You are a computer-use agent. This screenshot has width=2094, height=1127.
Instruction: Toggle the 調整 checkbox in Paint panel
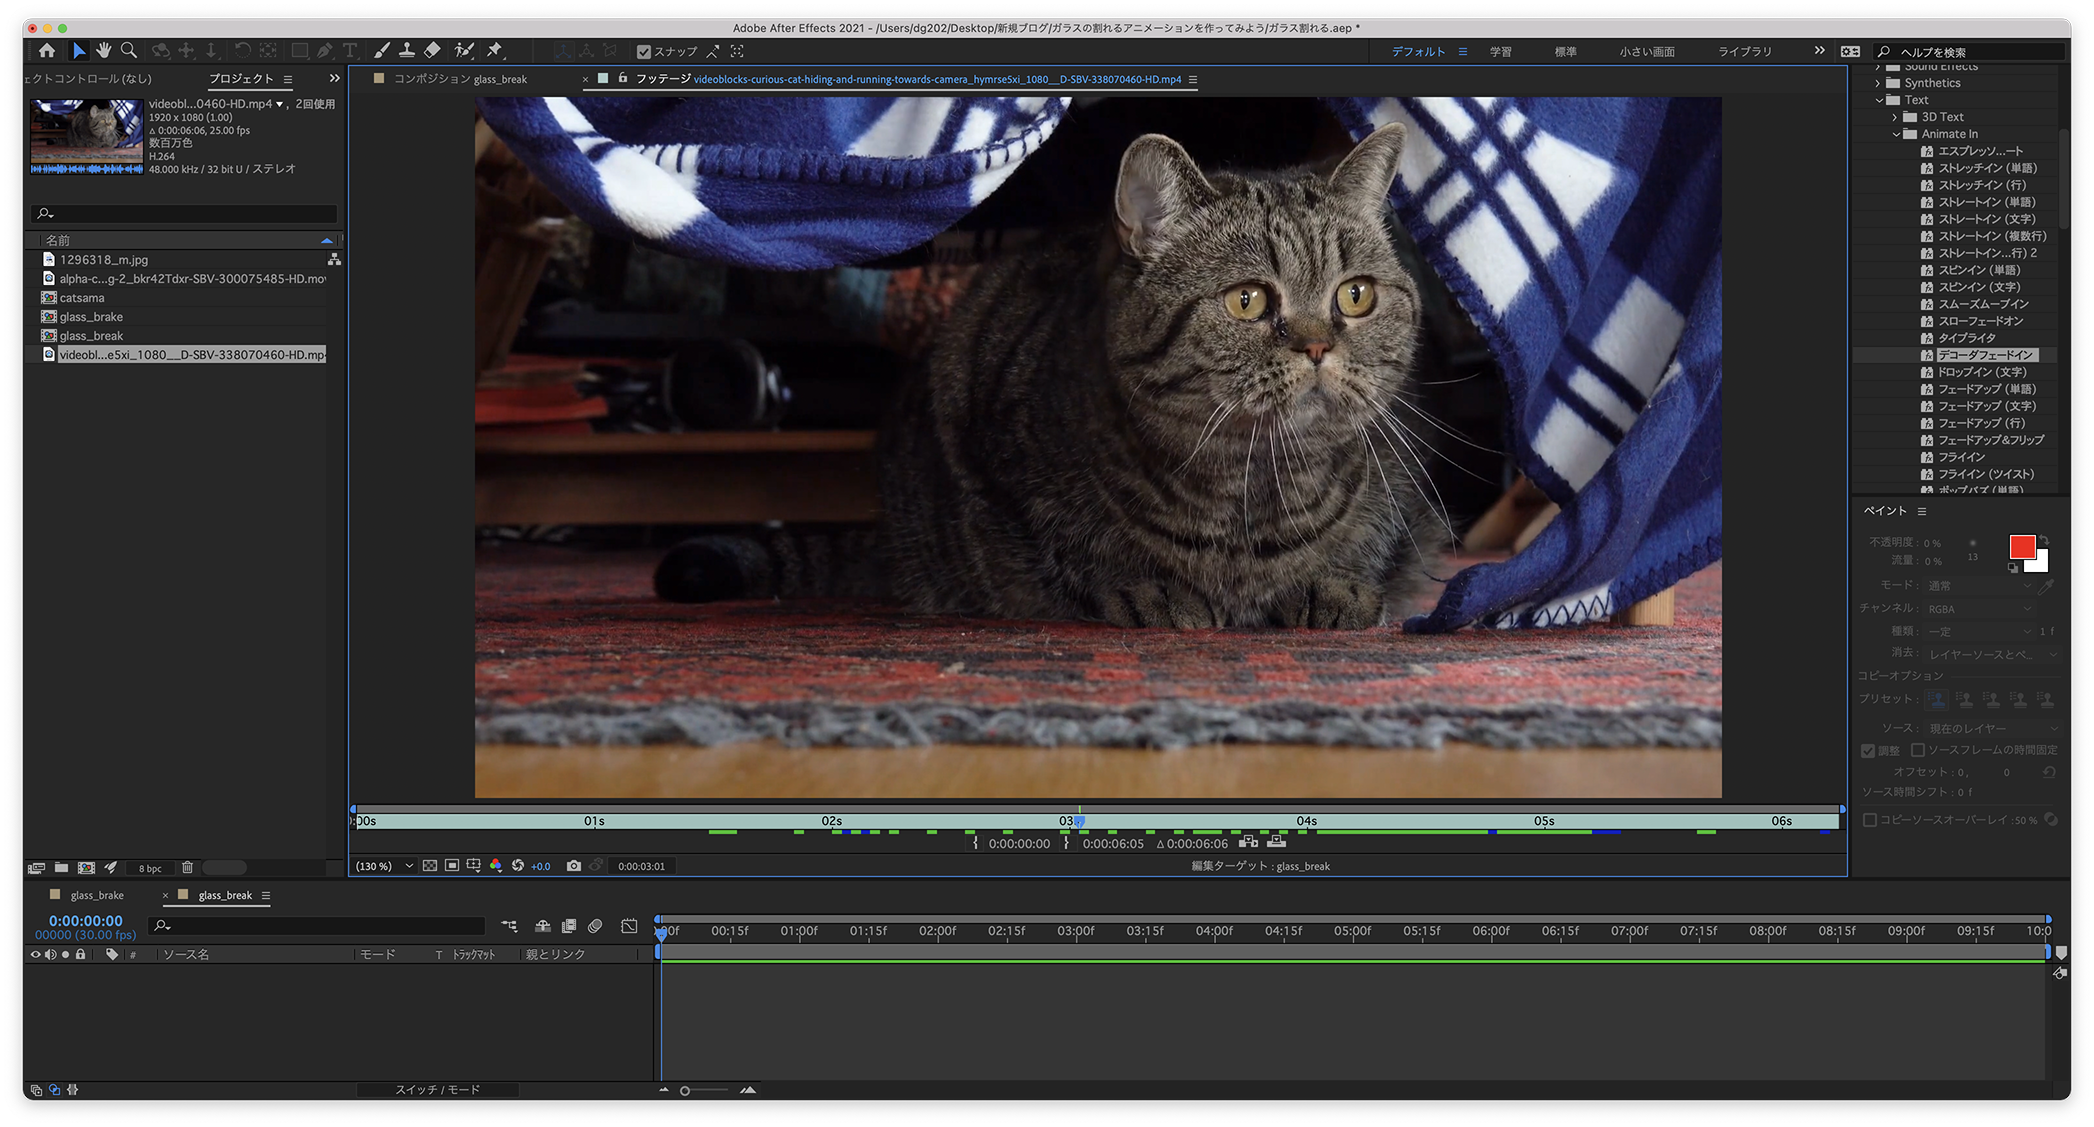(1868, 751)
